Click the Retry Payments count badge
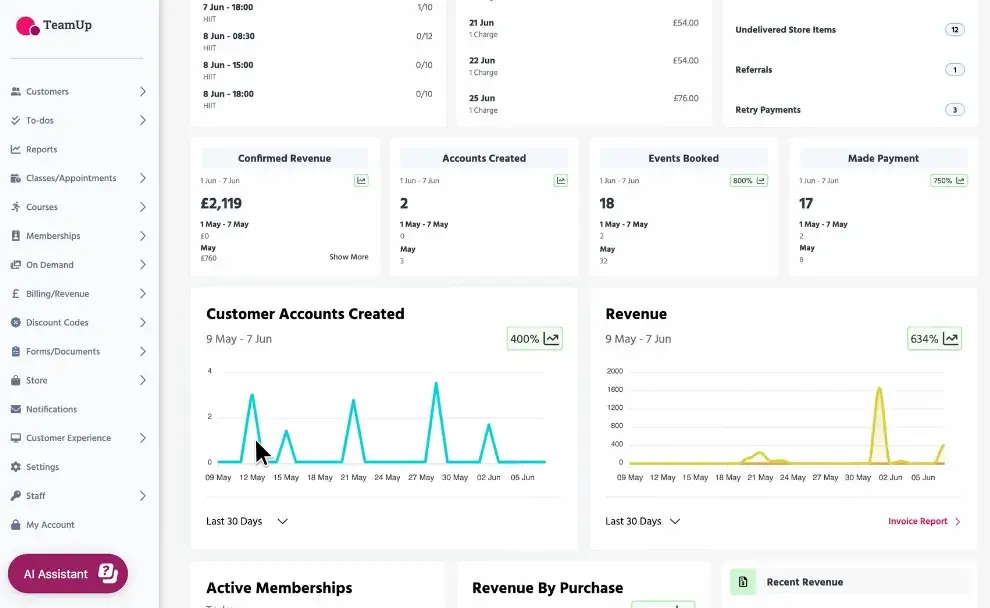The image size is (990, 608). [953, 110]
